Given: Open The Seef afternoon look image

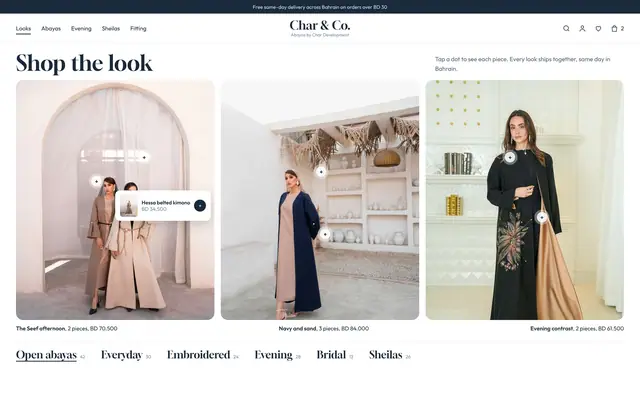Looking at the screenshot, I should point(115,200).
